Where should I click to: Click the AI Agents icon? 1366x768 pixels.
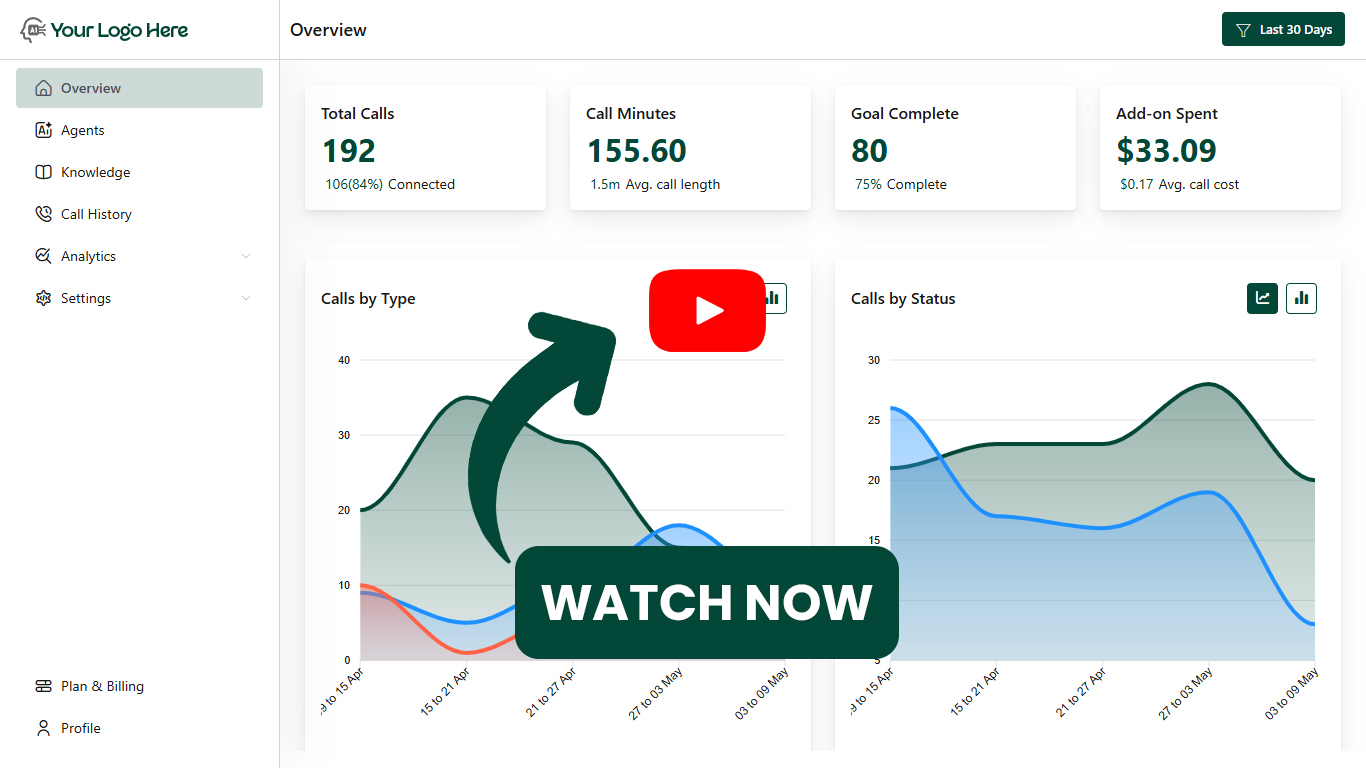tap(43, 130)
